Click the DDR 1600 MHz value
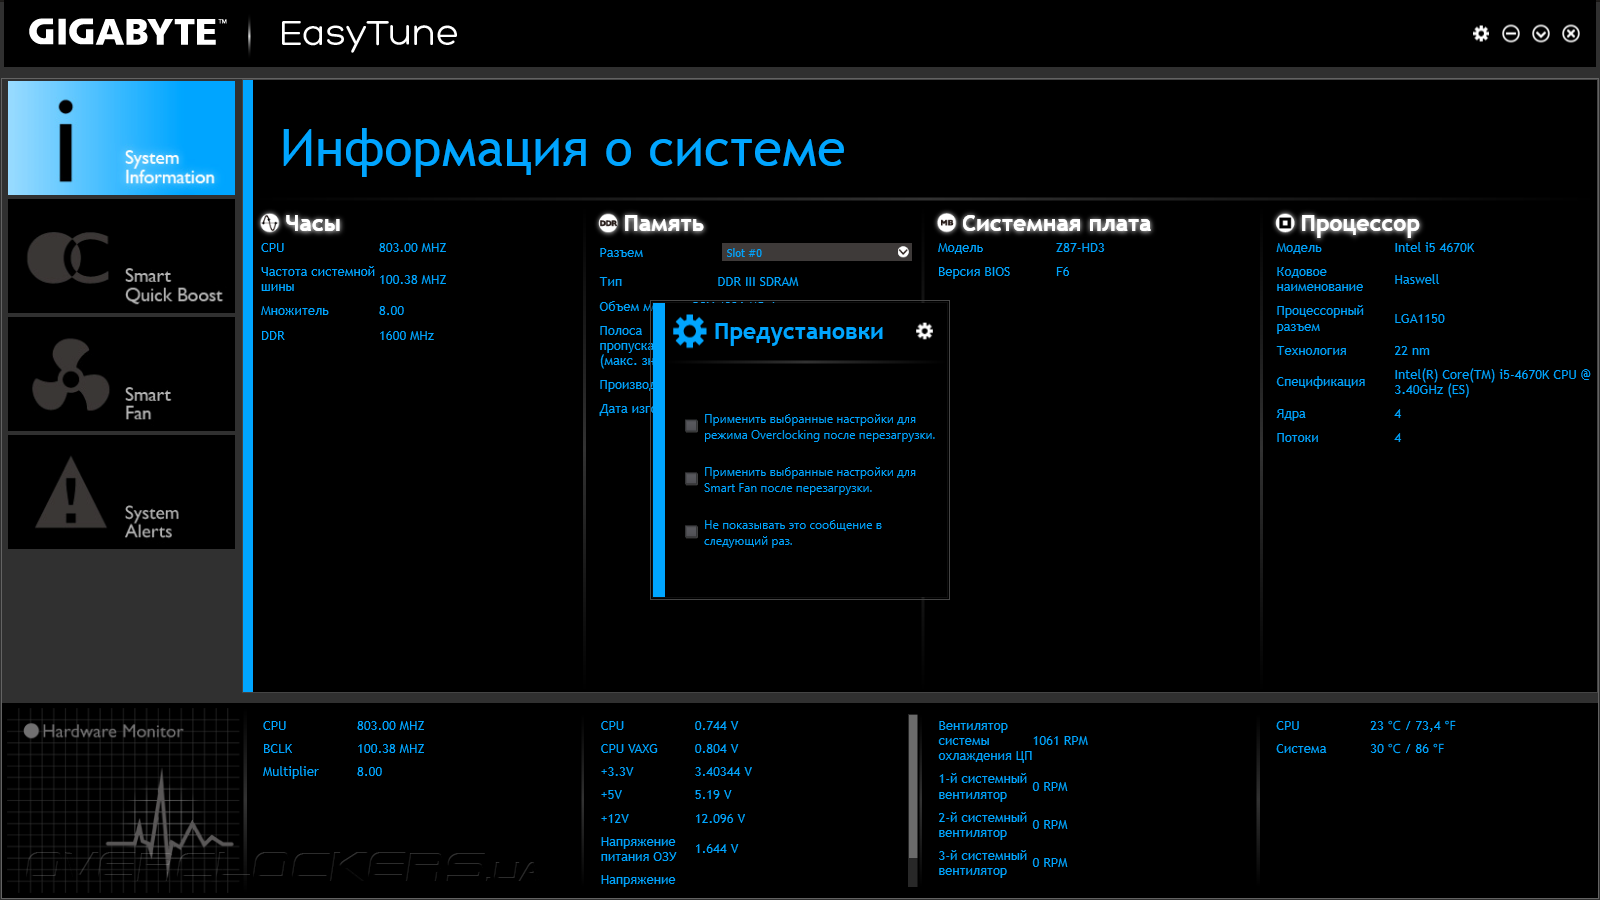Image resolution: width=1600 pixels, height=900 pixels. [406, 336]
